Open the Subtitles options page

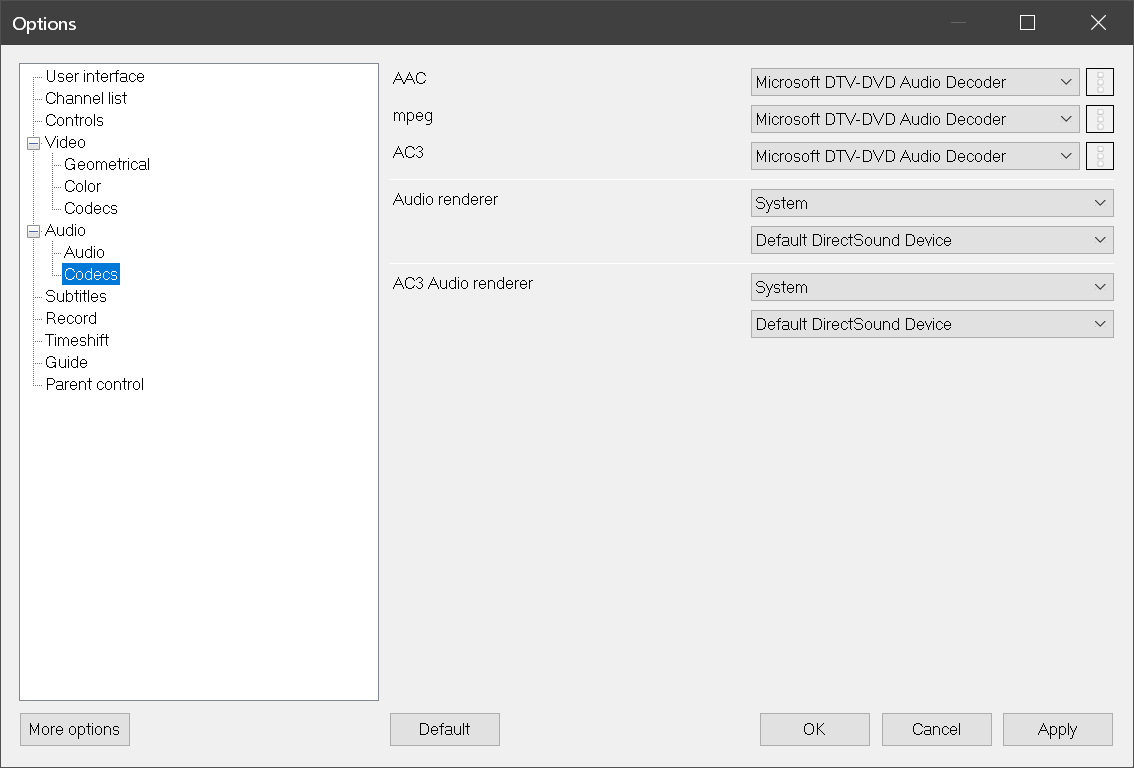point(76,296)
